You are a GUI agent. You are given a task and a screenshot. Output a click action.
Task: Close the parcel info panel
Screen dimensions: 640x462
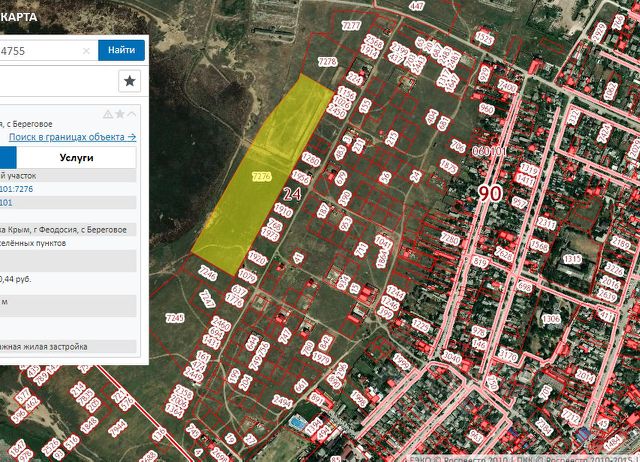coord(132,114)
